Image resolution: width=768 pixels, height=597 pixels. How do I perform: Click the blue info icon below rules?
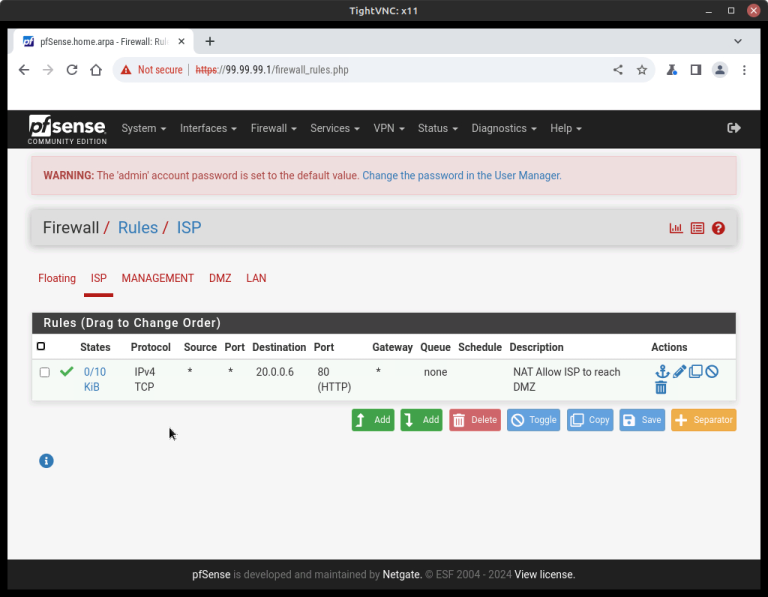pyautogui.click(x=46, y=461)
